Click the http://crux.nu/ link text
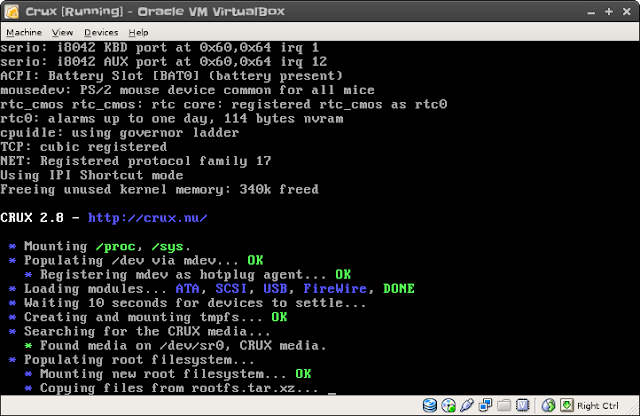This screenshot has height=416, width=640. coord(147,218)
